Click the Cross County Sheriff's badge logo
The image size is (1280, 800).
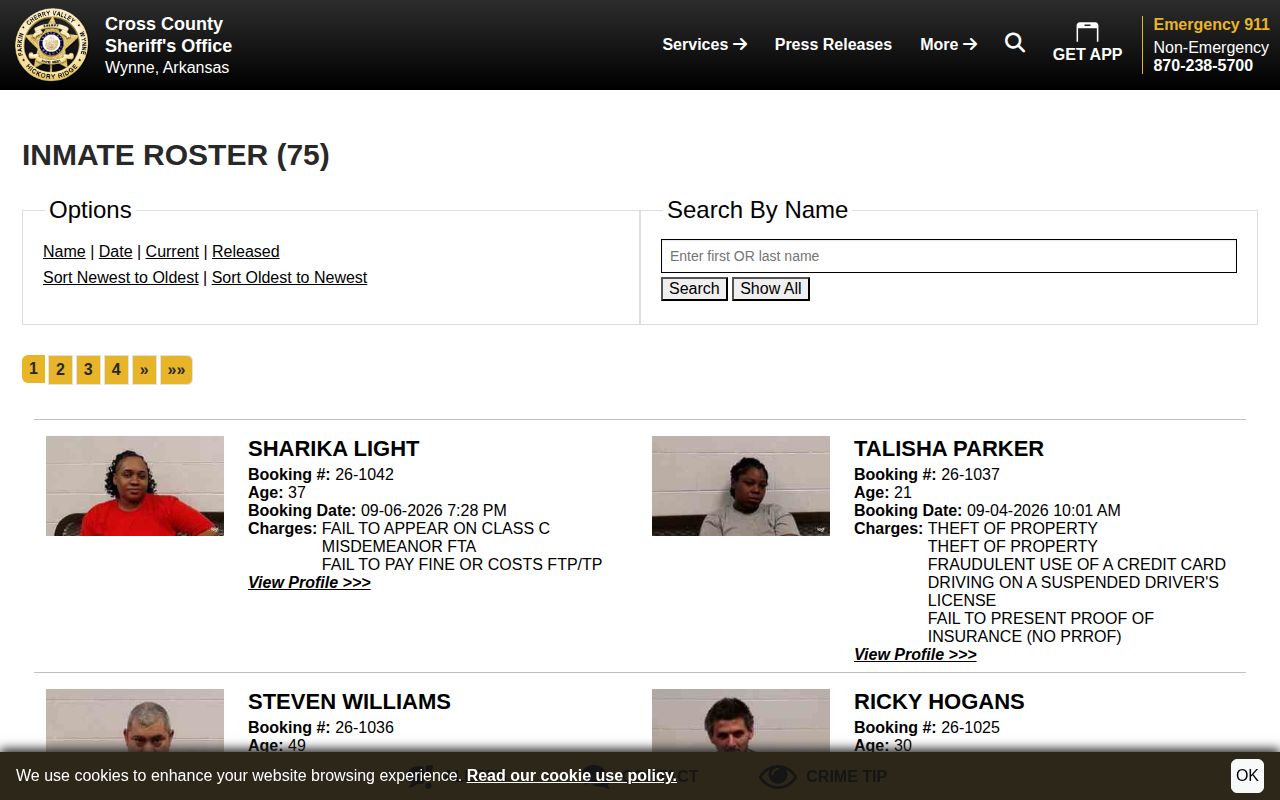[x=52, y=44]
